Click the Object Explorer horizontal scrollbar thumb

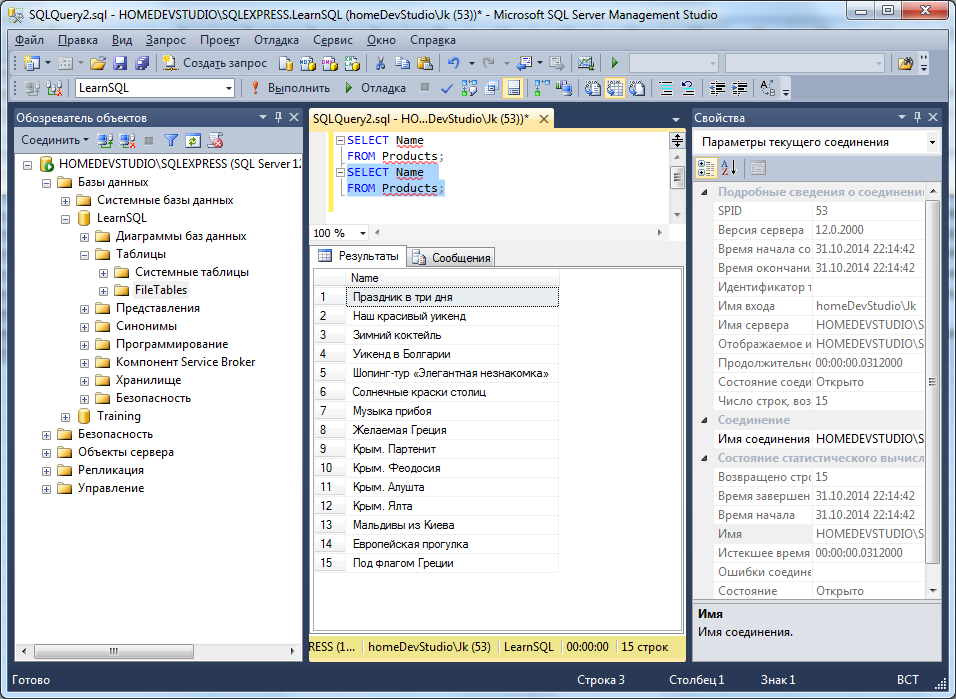tap(114, 651)
